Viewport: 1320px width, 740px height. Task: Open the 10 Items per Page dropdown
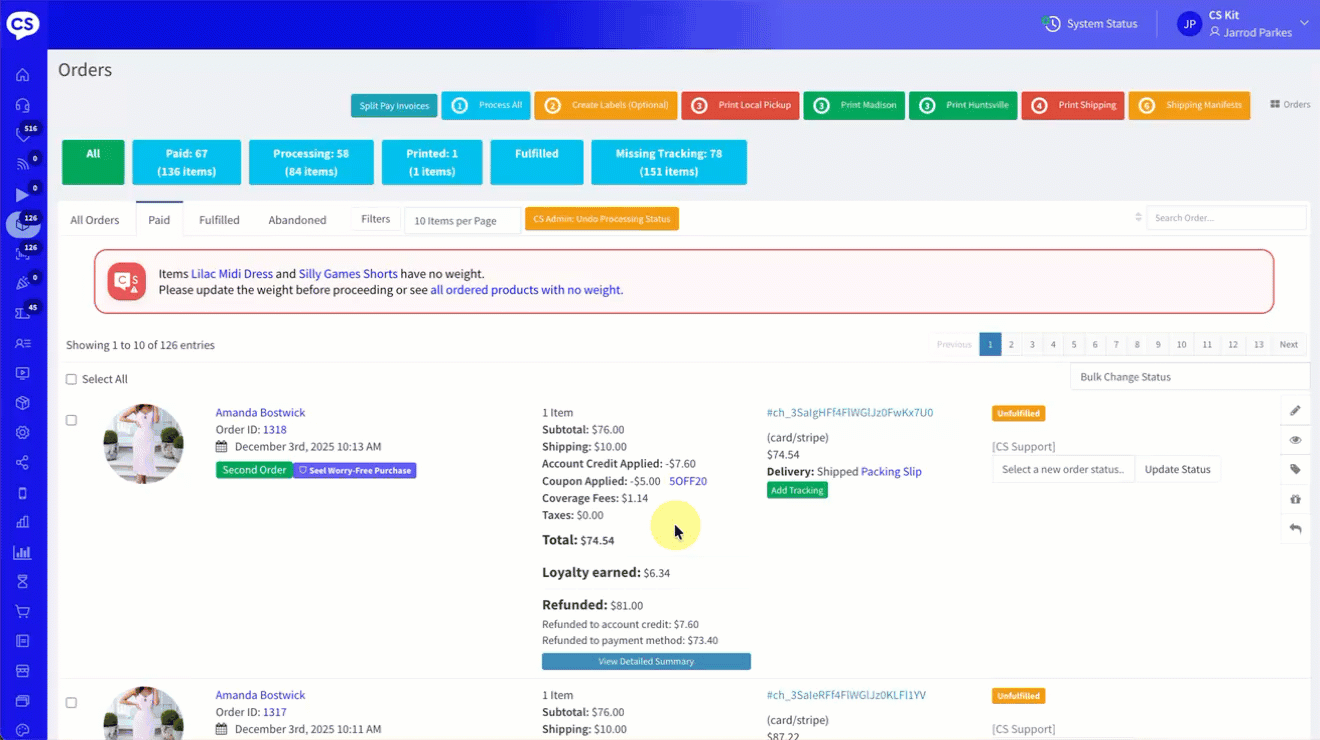click(462, 220)
